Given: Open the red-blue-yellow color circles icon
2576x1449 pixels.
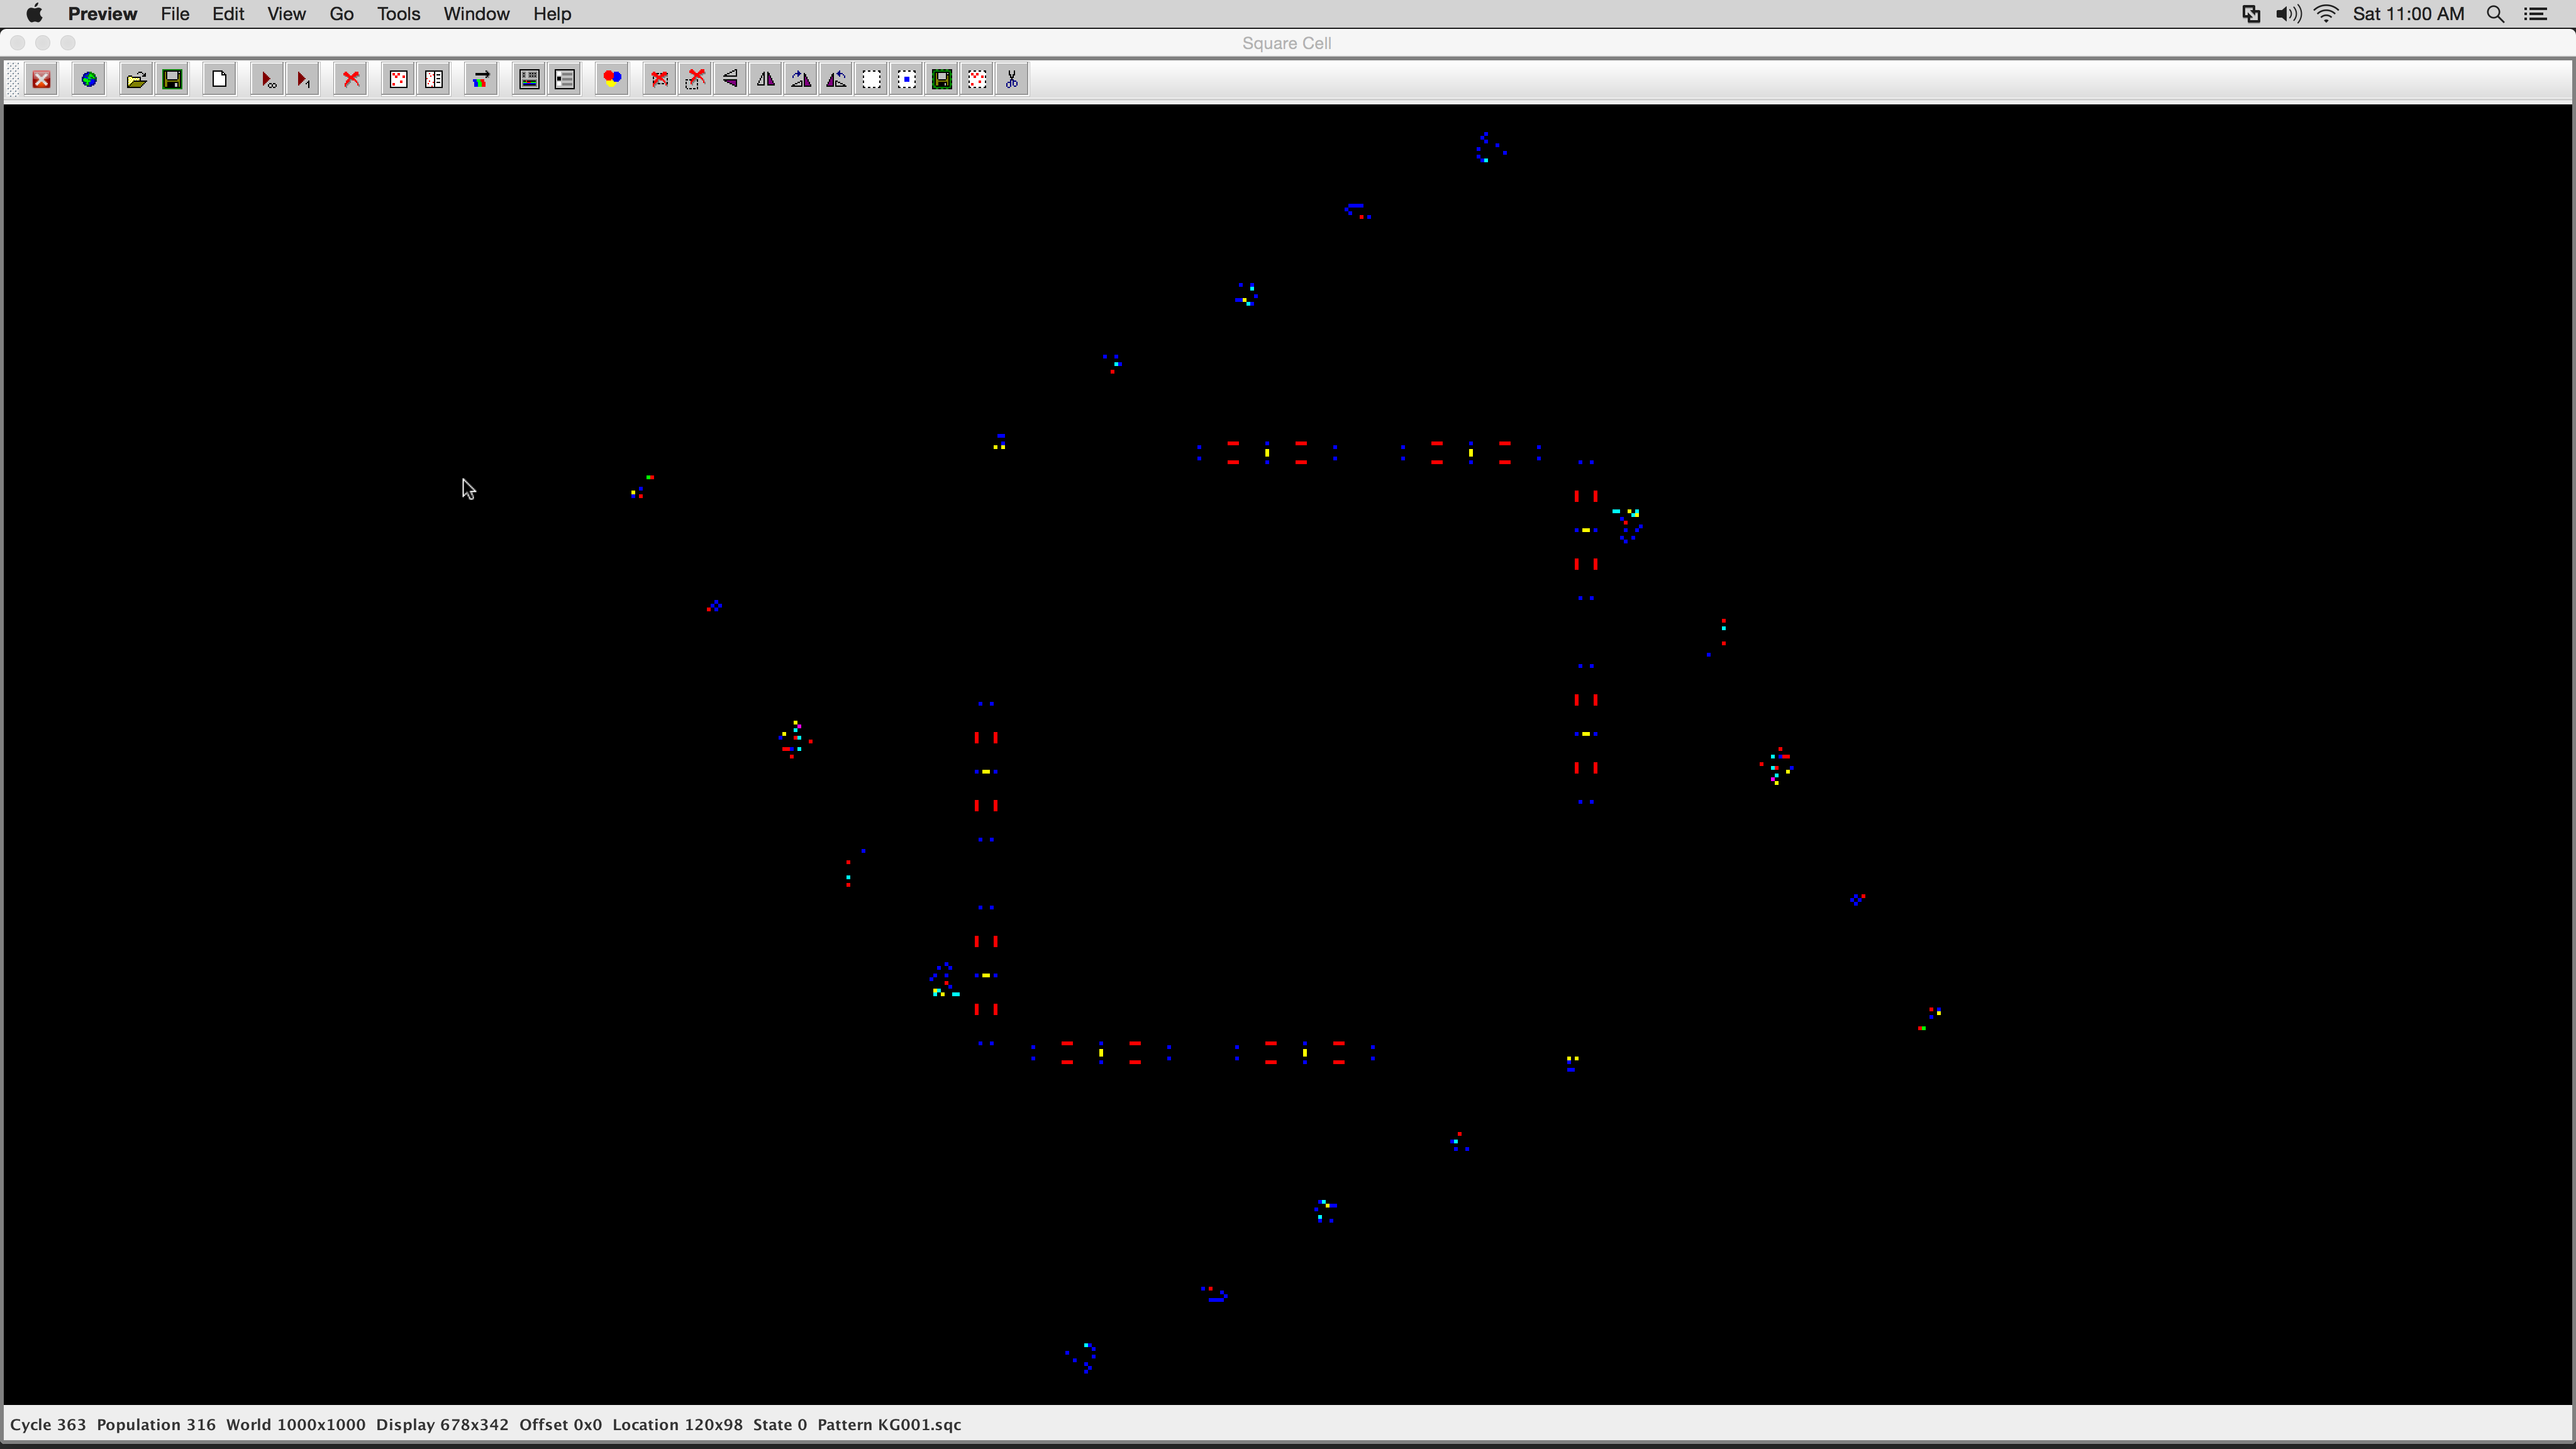Looking at the screenshot, I should point(612,80).
